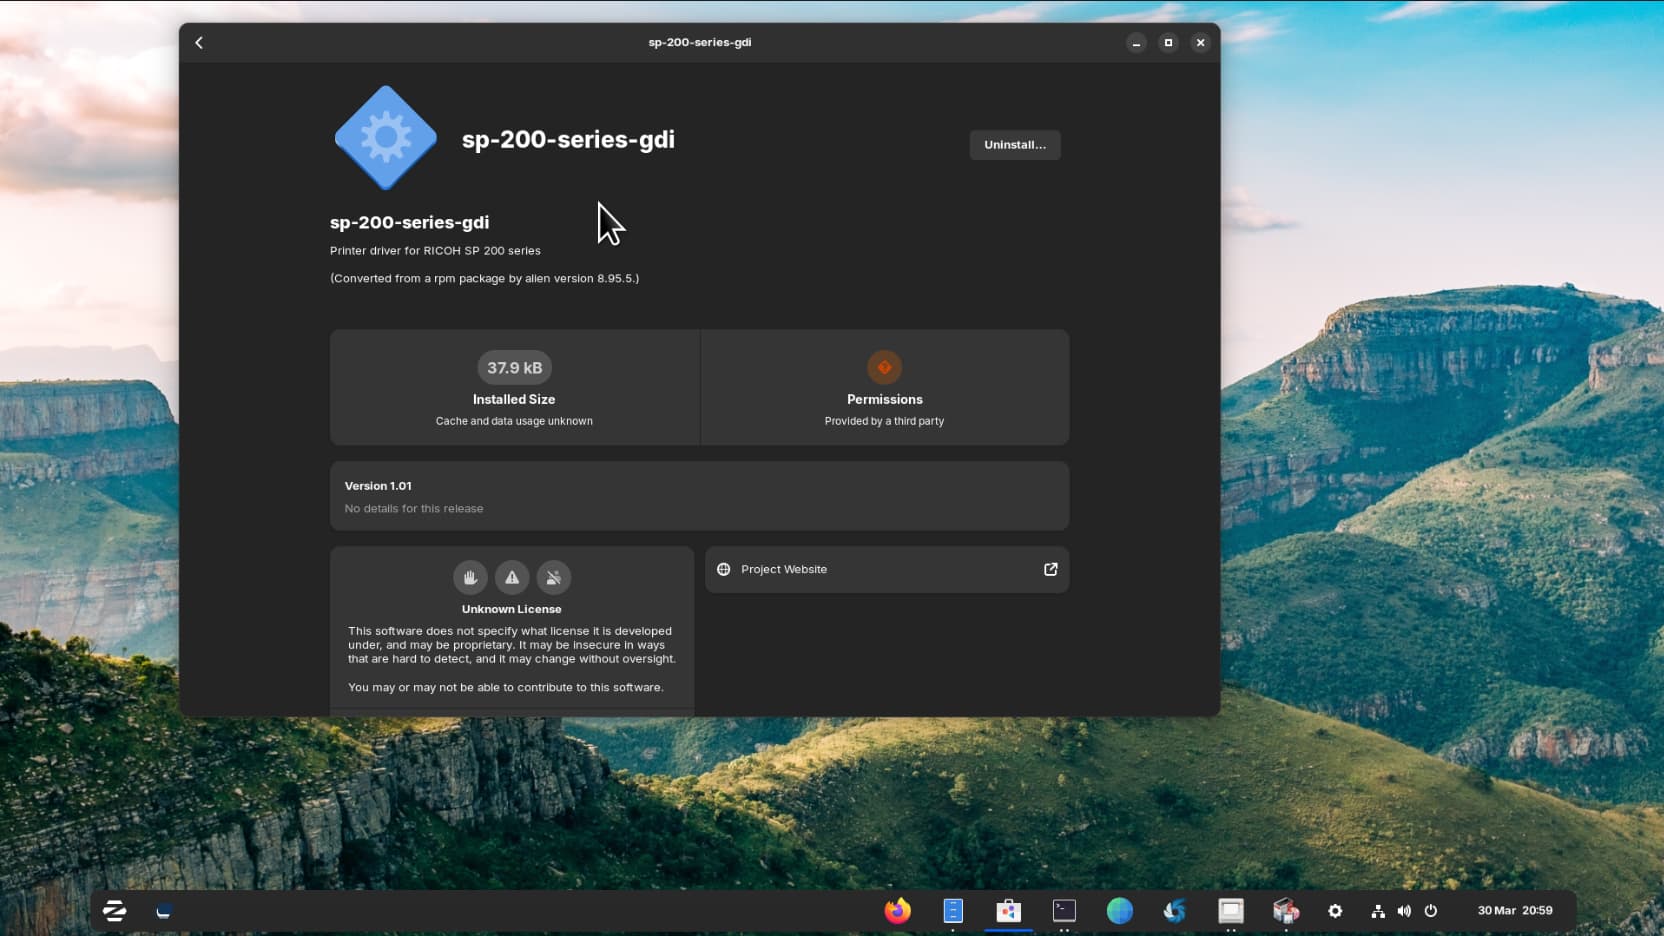This screenshot has width=1664, height=936.
Task: Open the Permissions card
Action: pyautogui.click(x=885, y=388)
